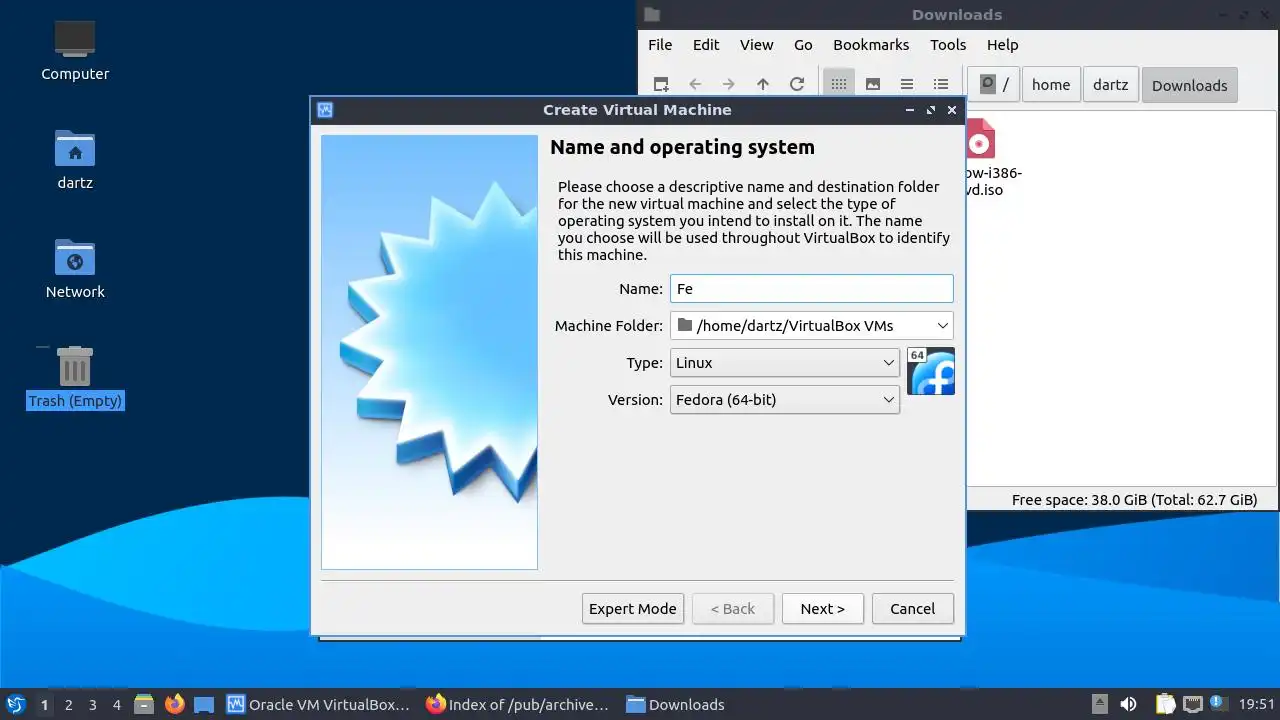The image size is (1280, 720).
Task: Cancel the Create Virtual Machine wizard
Action: click(913, 609)
